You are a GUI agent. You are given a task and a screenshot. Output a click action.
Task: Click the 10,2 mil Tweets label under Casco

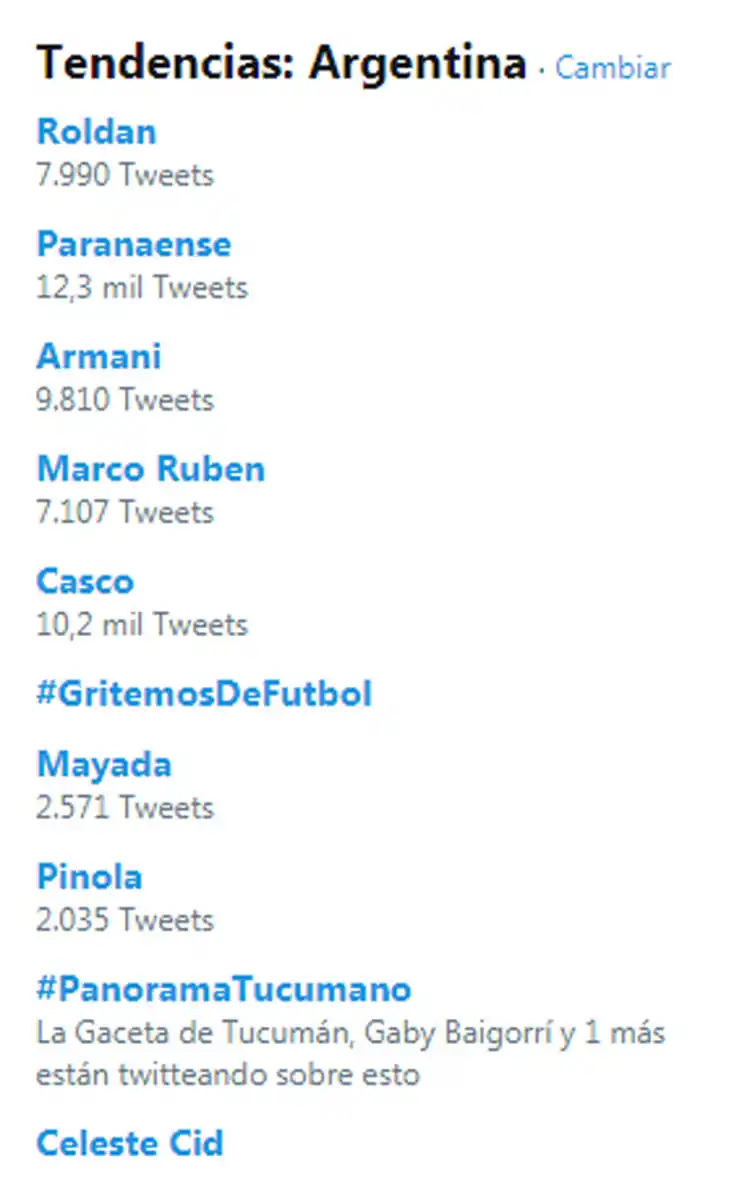click(142, 625)
